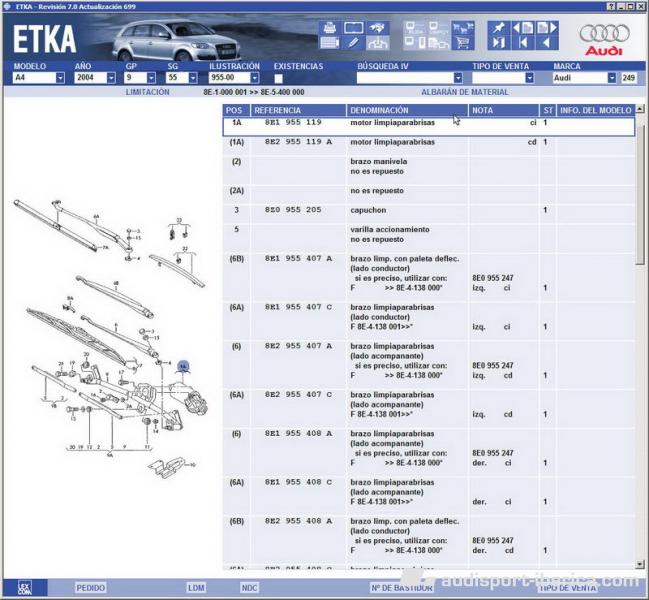Image resolution: width=649 pixels, height=600 pixels.
Task: Go to next illustration page icon
Action: pos(547,28)
